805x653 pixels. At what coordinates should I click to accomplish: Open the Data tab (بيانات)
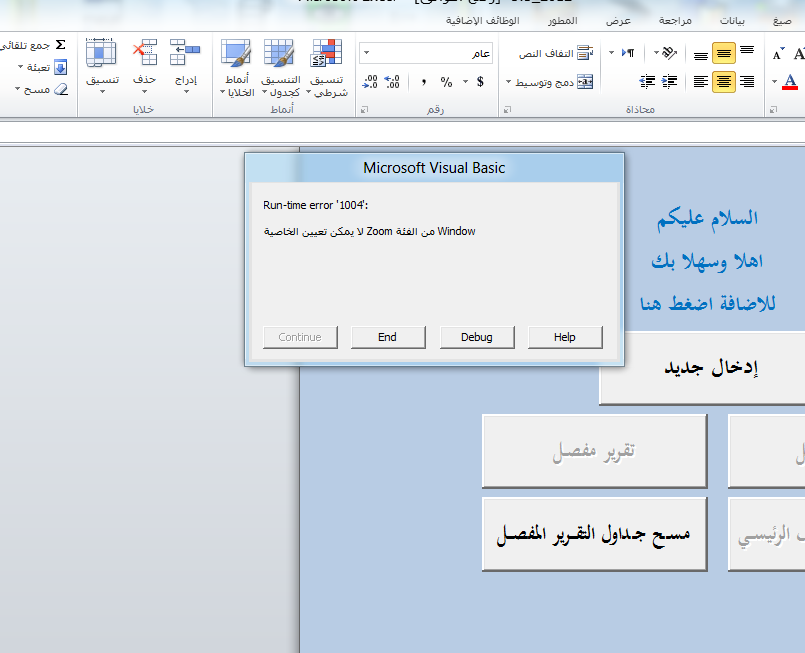[x=732, y=21]
